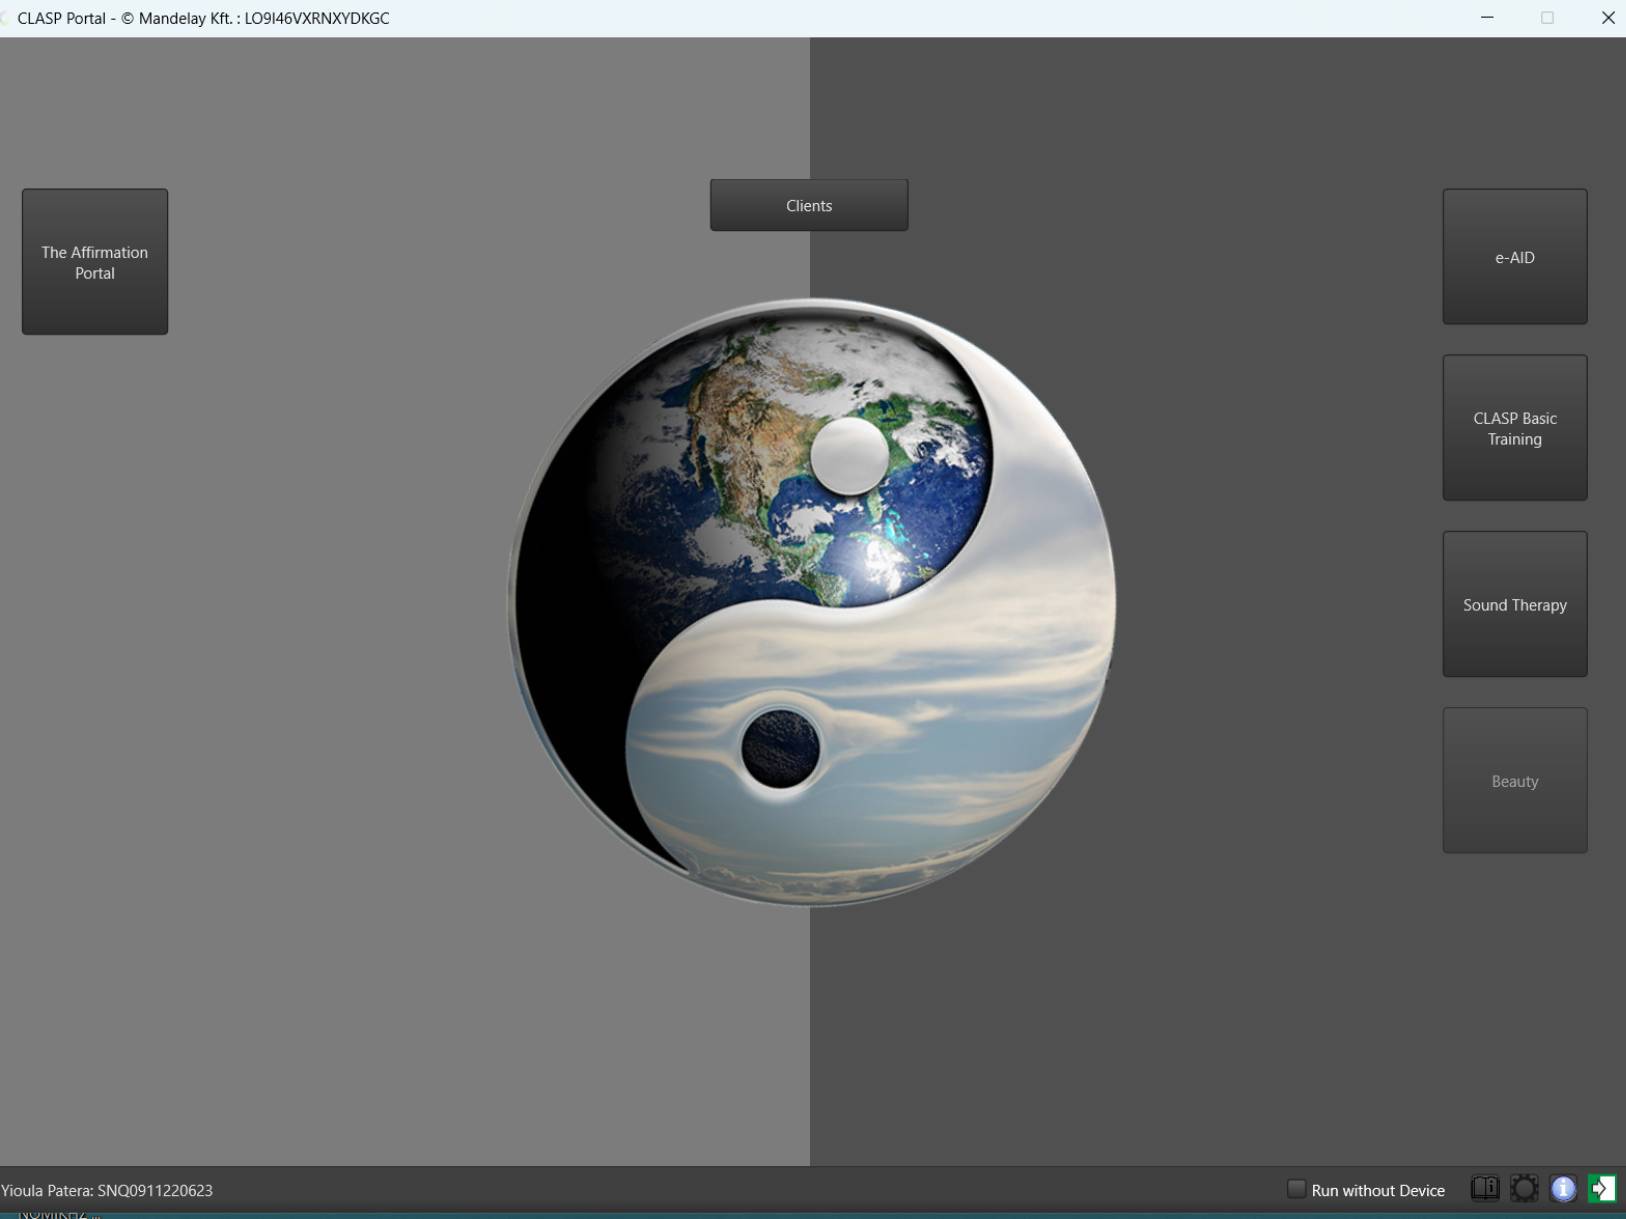
Task: Enable the Run without Device checkbox
Action: [1296, 1189]
